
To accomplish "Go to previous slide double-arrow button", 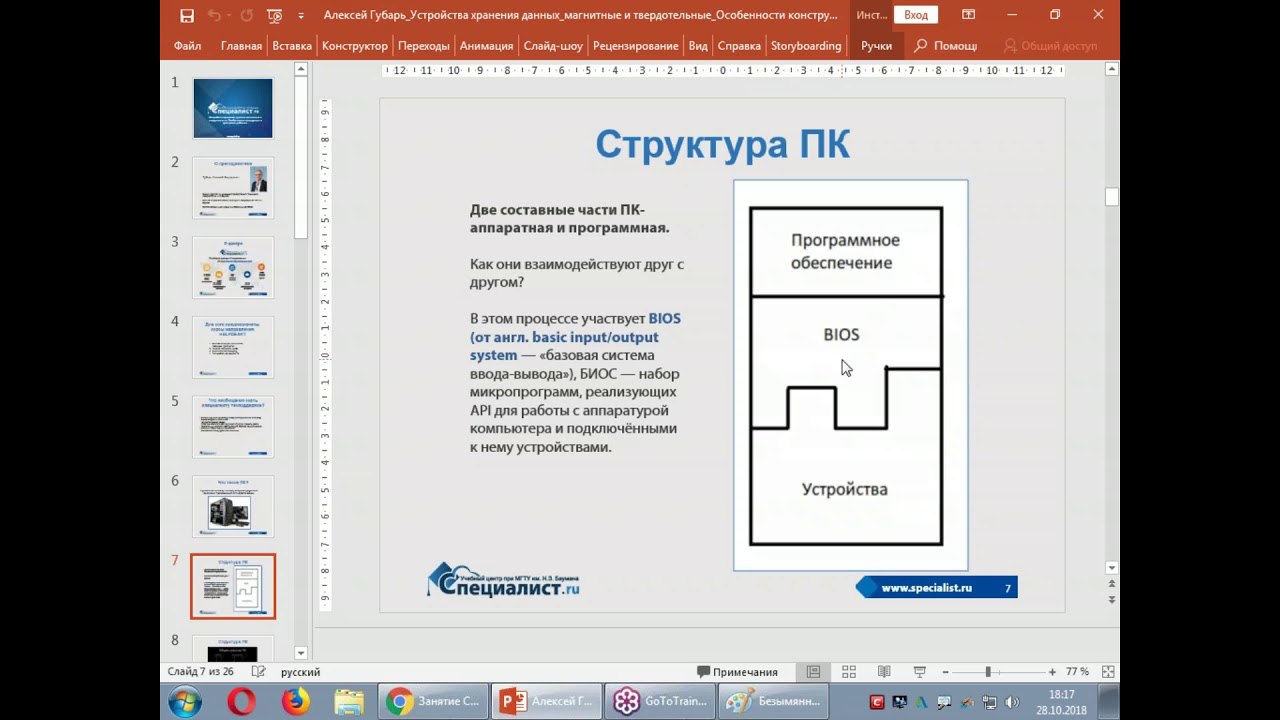I will [x=1112, y=585].
